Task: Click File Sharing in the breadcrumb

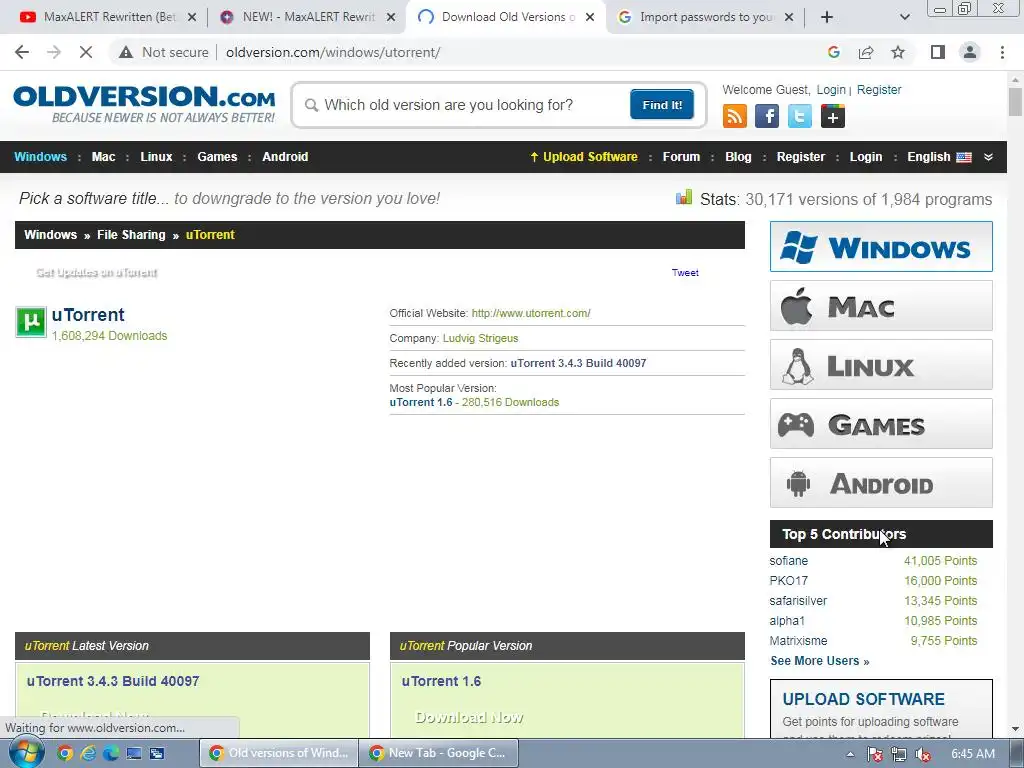Action: pos(131,234)
